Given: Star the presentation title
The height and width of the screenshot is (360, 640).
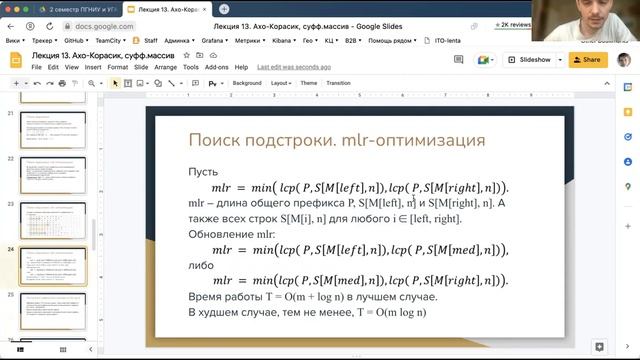Looking at the screenshot, I should tap(187, 55).
